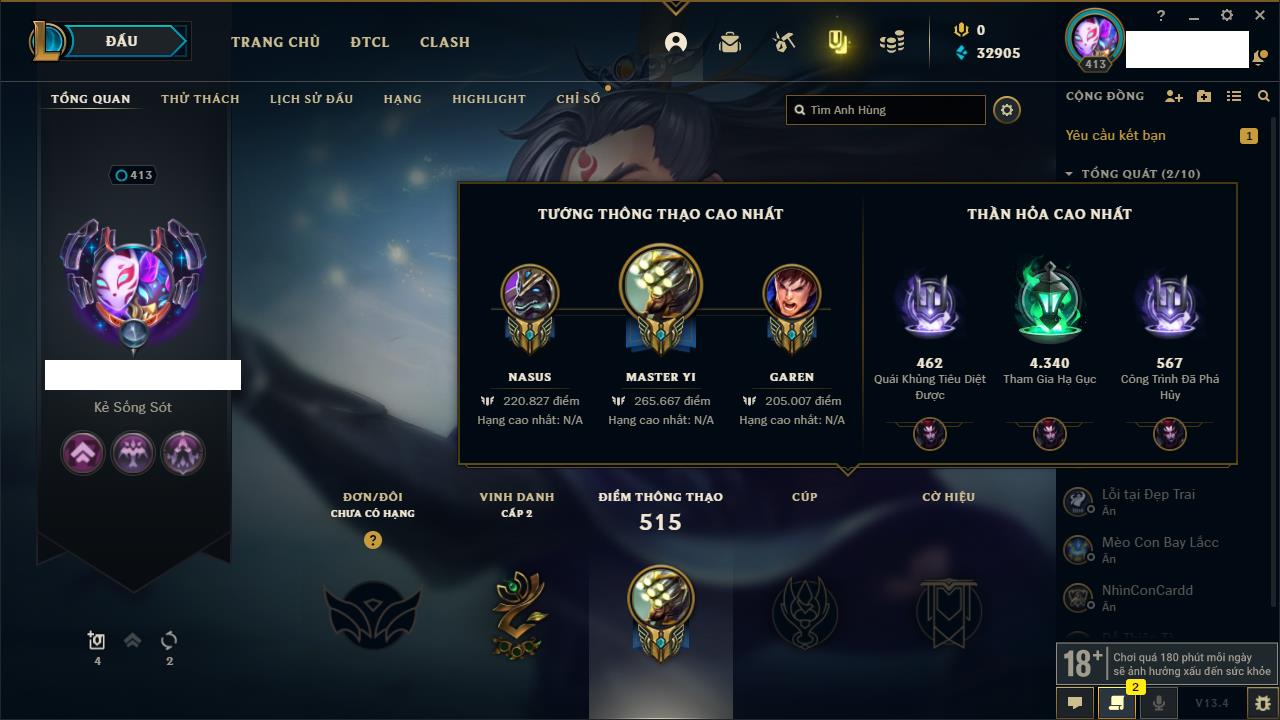
Task: Open the Collection backpack icon
Action: (730, 42)
